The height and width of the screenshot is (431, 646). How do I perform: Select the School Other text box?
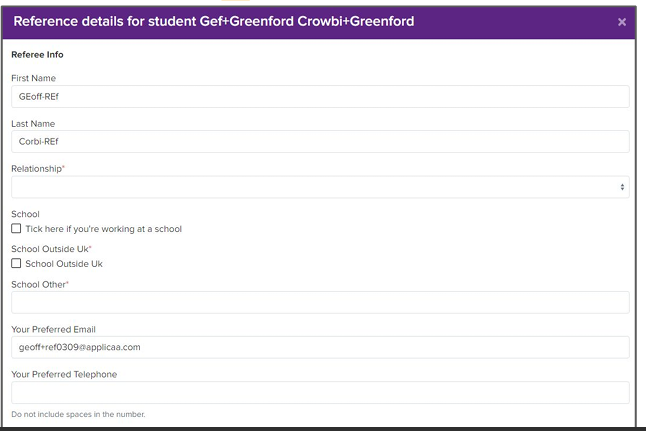[320, 302]
